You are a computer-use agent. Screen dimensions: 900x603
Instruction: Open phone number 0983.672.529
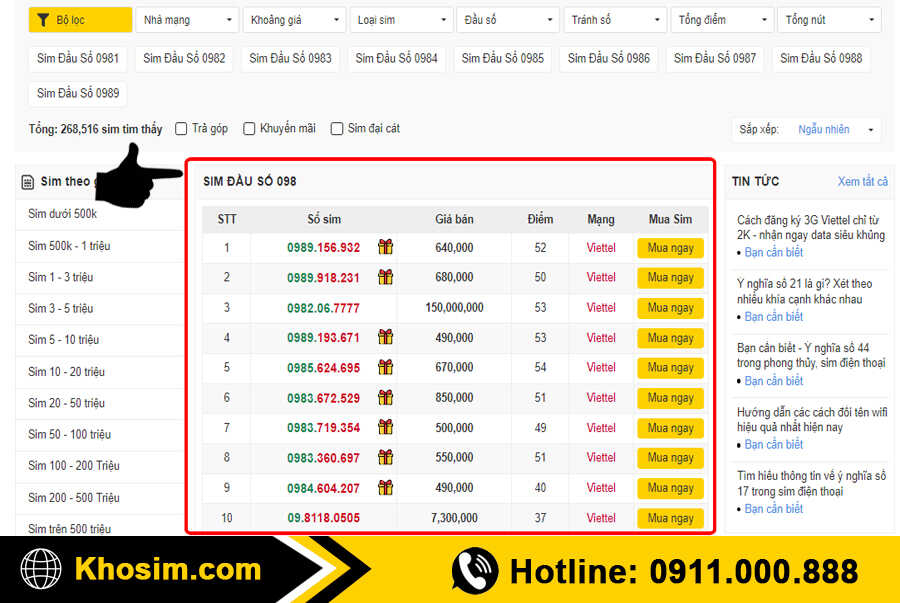point(323,398)
